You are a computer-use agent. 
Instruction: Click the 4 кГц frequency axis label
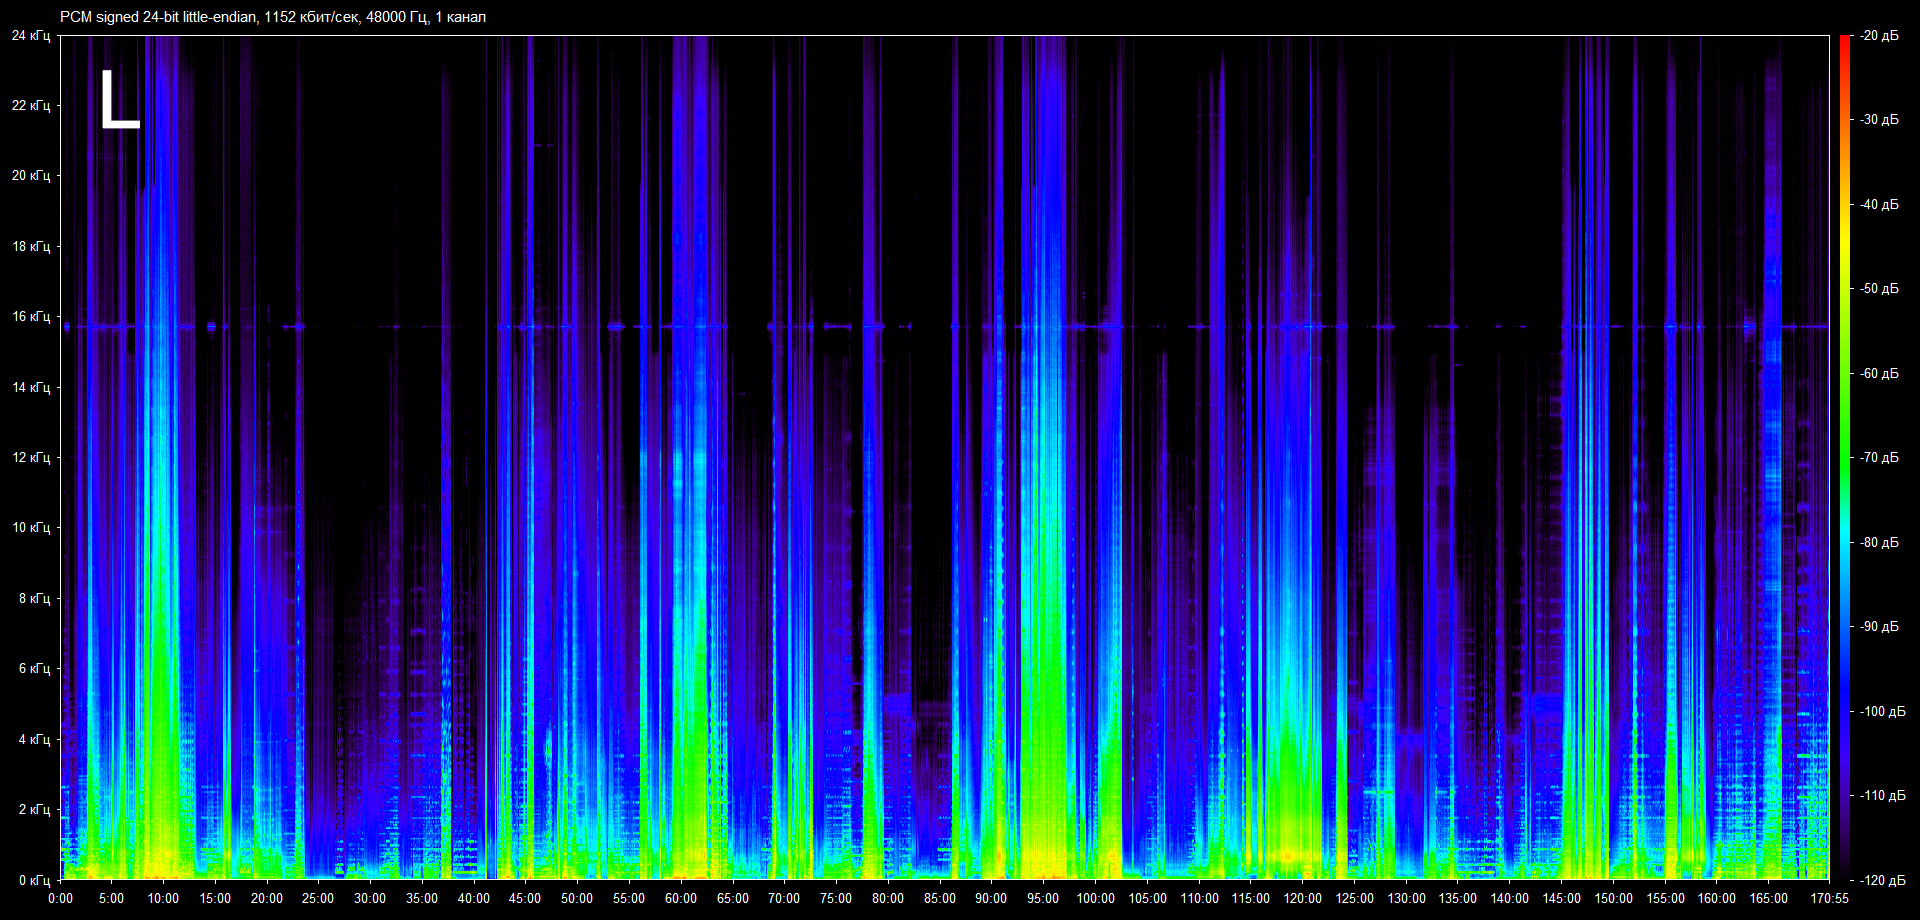[x=34, y=740]
